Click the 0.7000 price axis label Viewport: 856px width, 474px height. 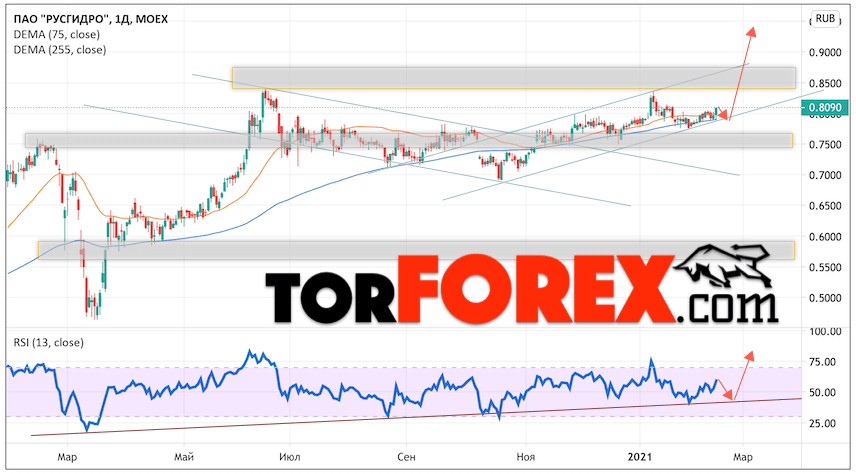[x=824, y=175]
